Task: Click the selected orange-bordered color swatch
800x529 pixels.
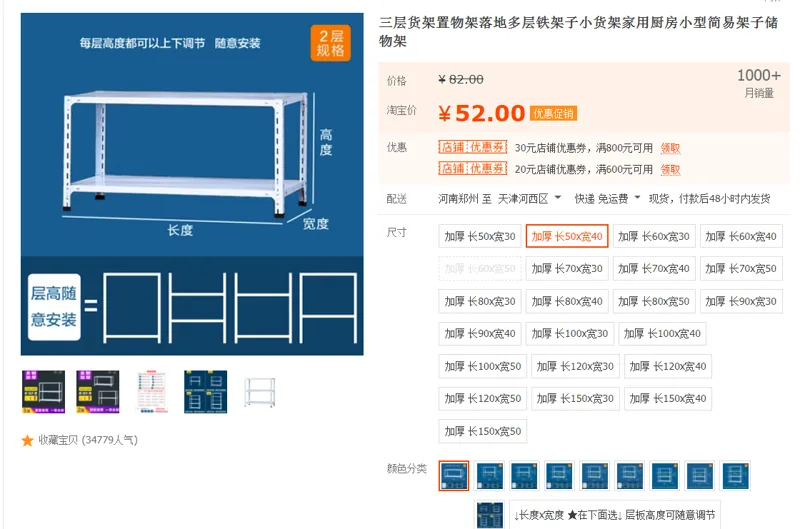Action: coord(454,476)
